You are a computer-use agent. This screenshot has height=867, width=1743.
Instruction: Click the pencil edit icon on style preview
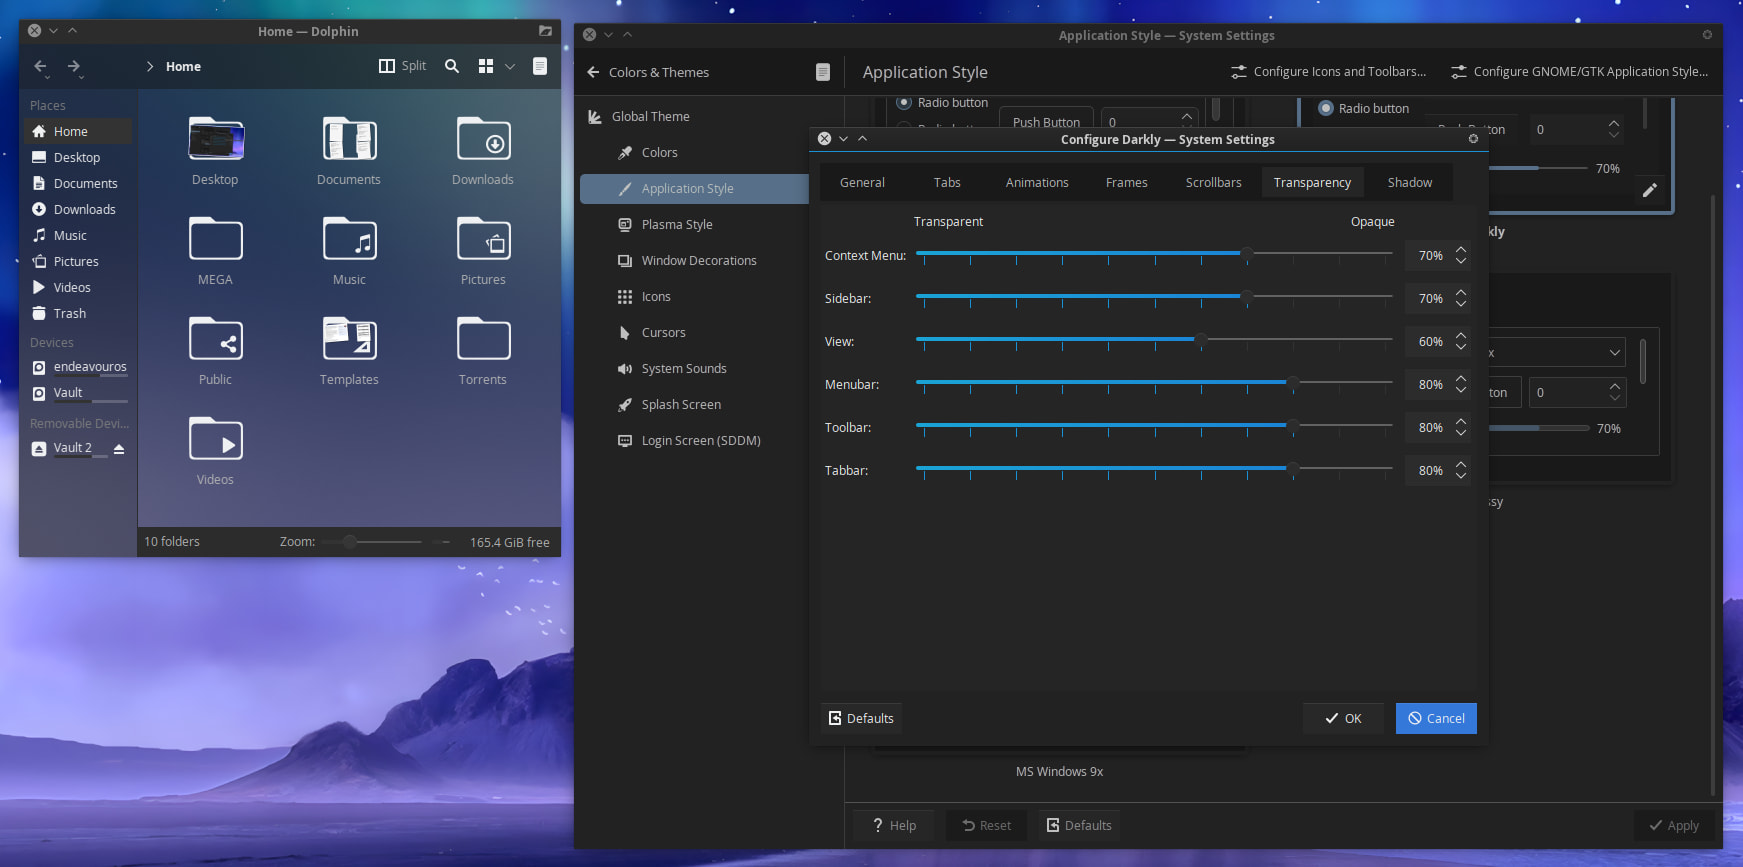[1649, 190]
